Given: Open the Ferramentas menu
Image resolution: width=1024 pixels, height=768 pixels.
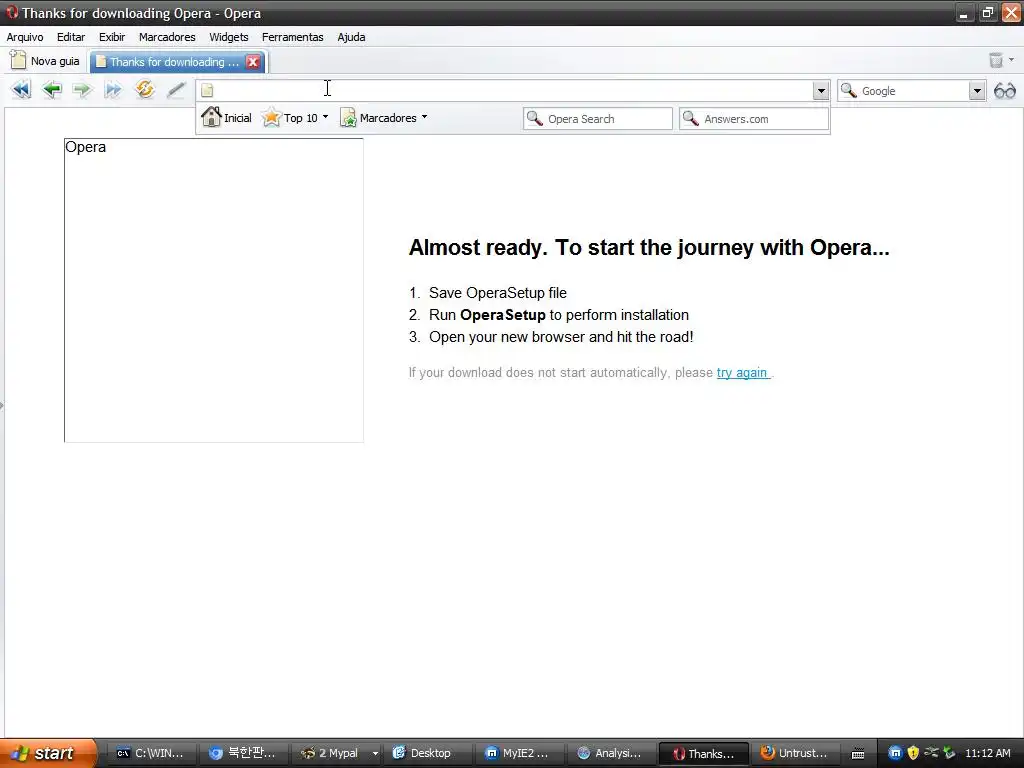Looking at the screenshot, I should pyautogui.click(x=293, y=37).
